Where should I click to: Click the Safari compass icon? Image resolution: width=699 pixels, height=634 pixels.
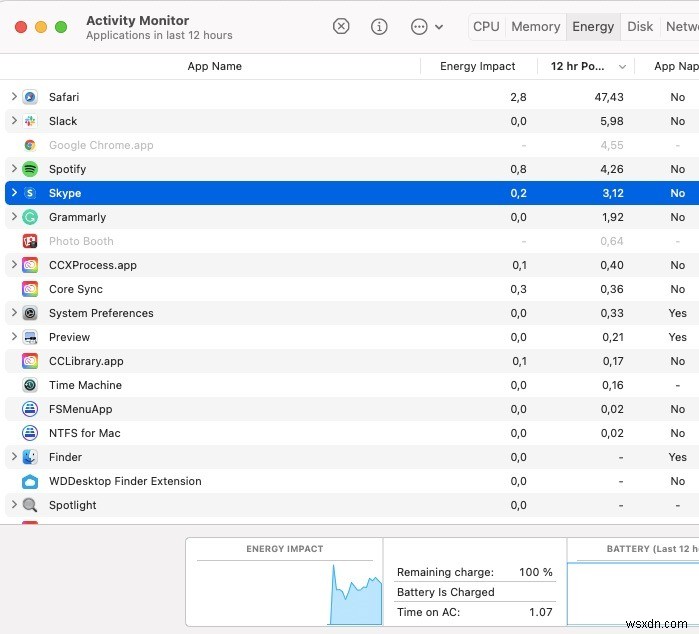click(30, 97)
